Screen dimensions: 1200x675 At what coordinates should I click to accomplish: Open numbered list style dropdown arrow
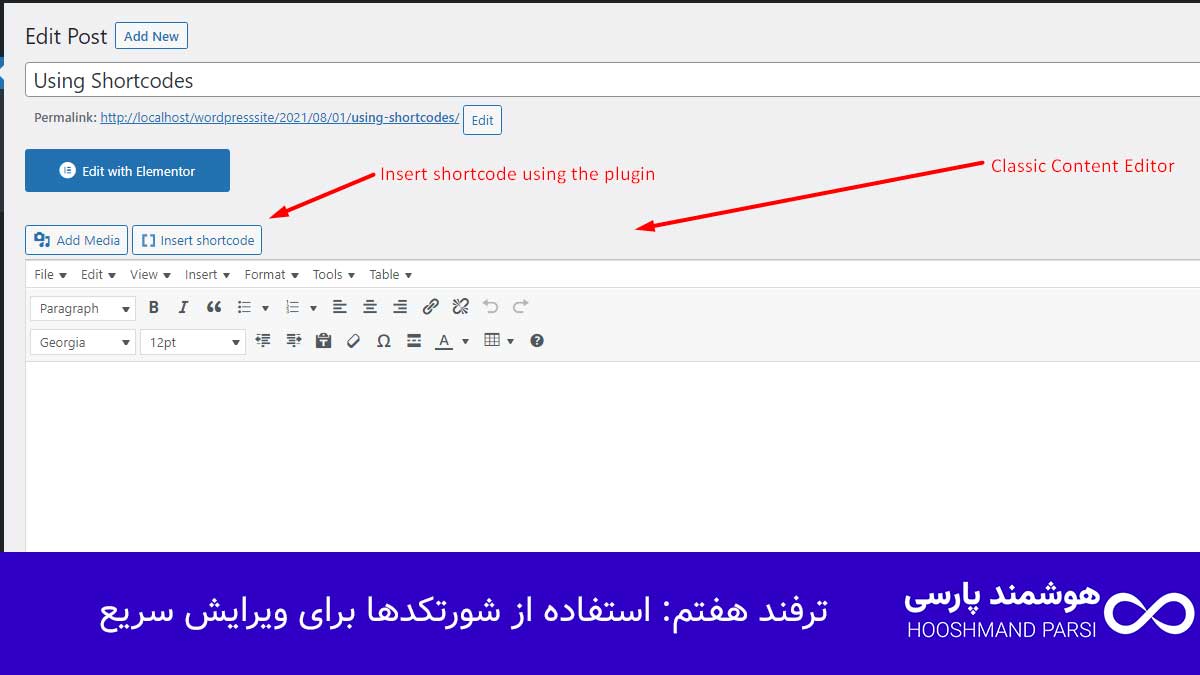pos(313,308)
